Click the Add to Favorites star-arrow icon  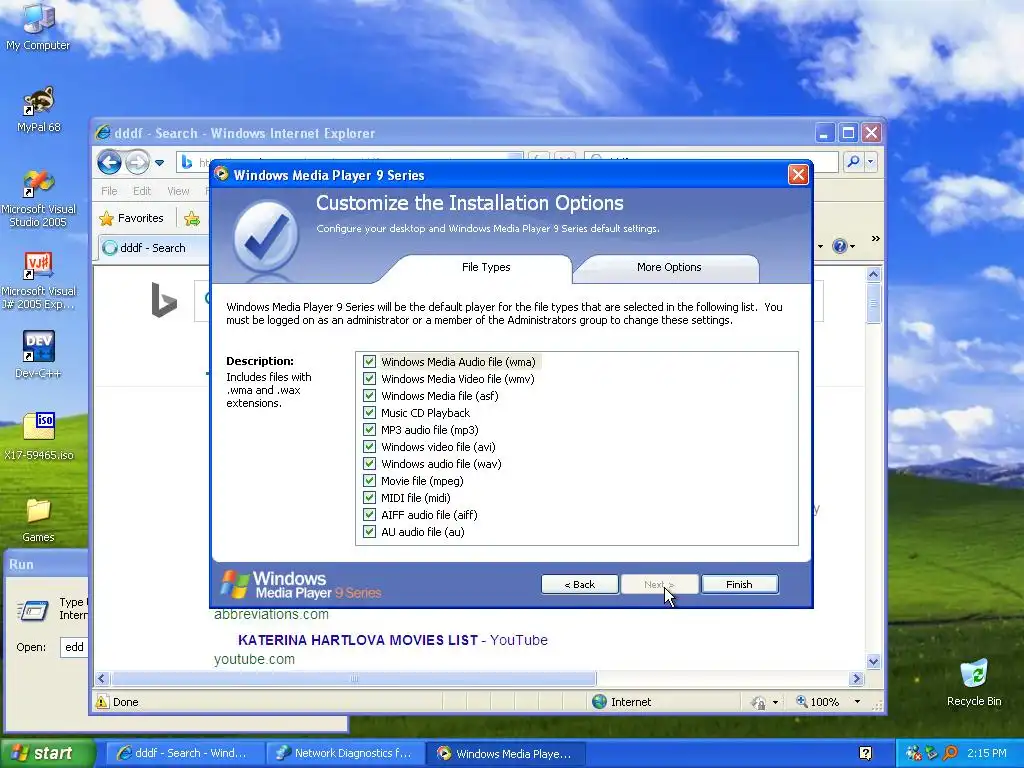pyautogui.click(x=191, y=219)
